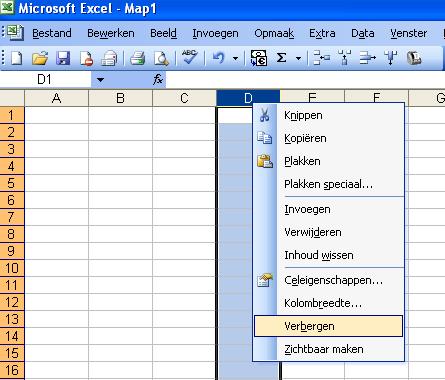The width and height of the screenshot is (445, 380).
Task: Click the fx insert function button
Action: pyautogui.click(x=158, y=80)
